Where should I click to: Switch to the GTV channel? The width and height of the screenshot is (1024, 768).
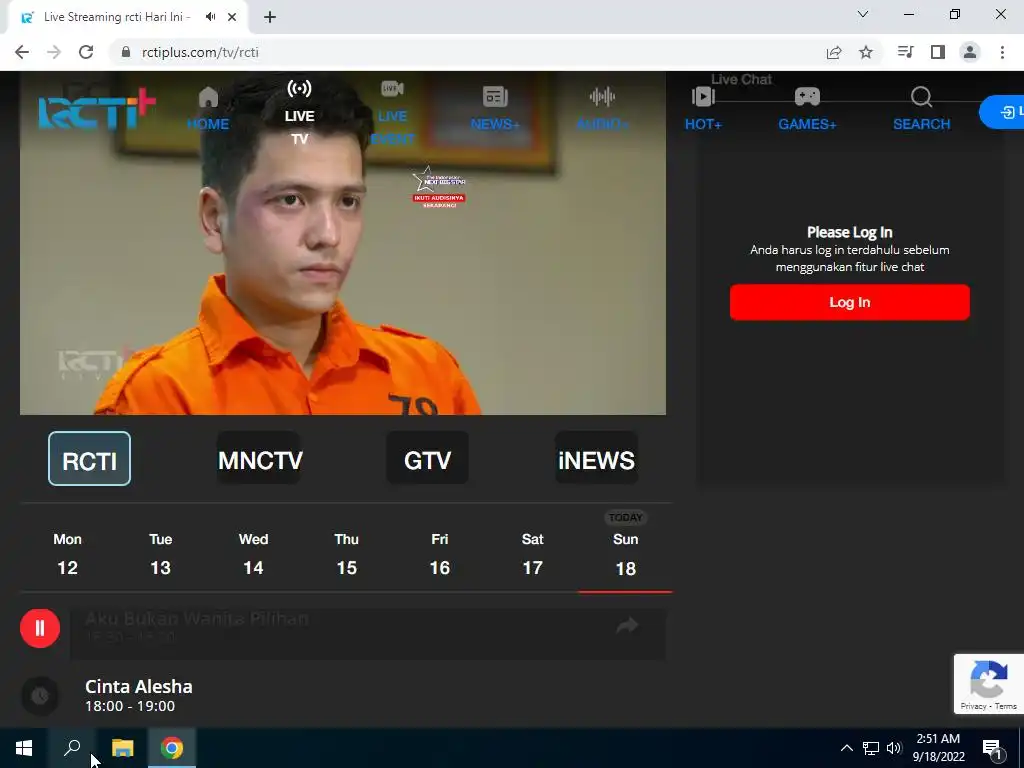pyautogui.click(x=428, y=458)
